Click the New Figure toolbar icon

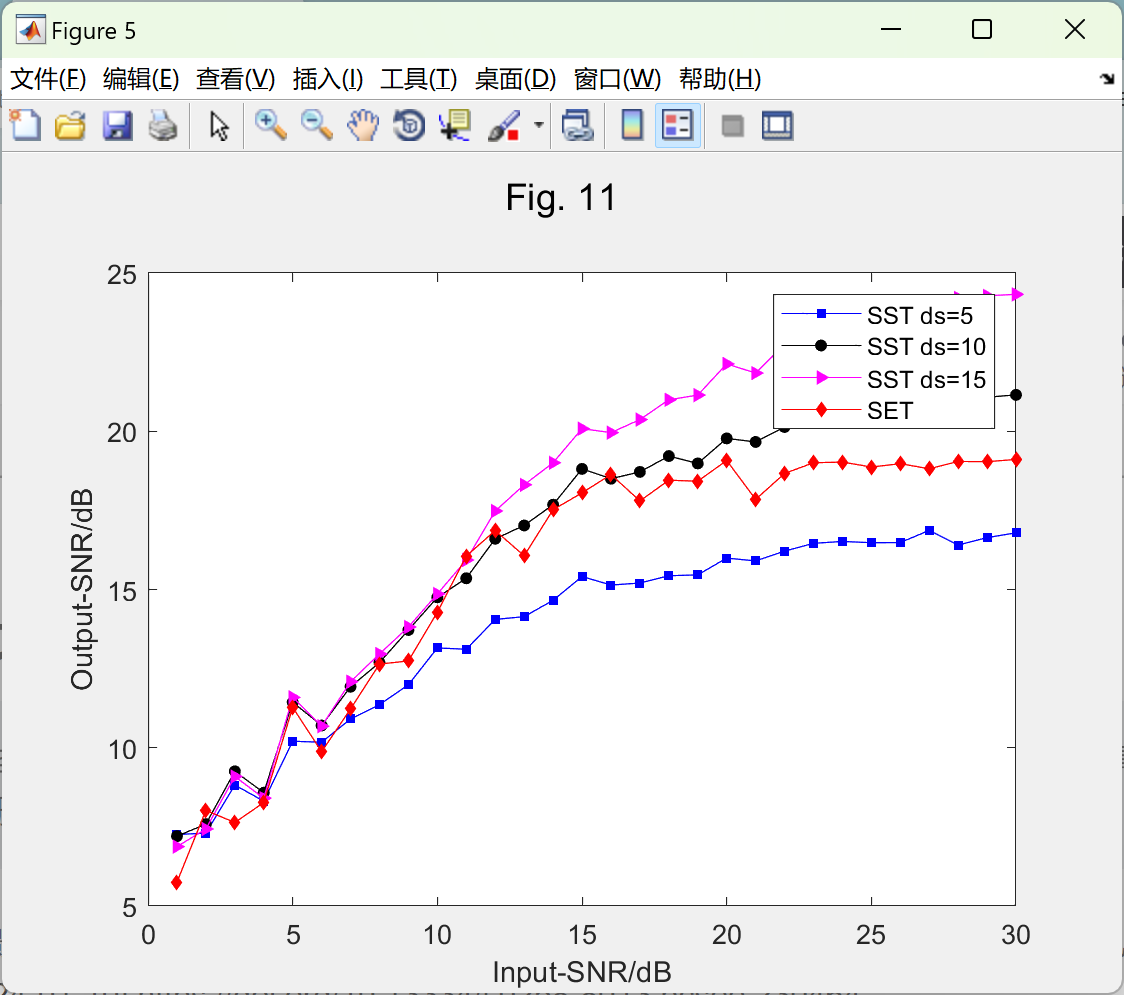[x=25, y=125]
